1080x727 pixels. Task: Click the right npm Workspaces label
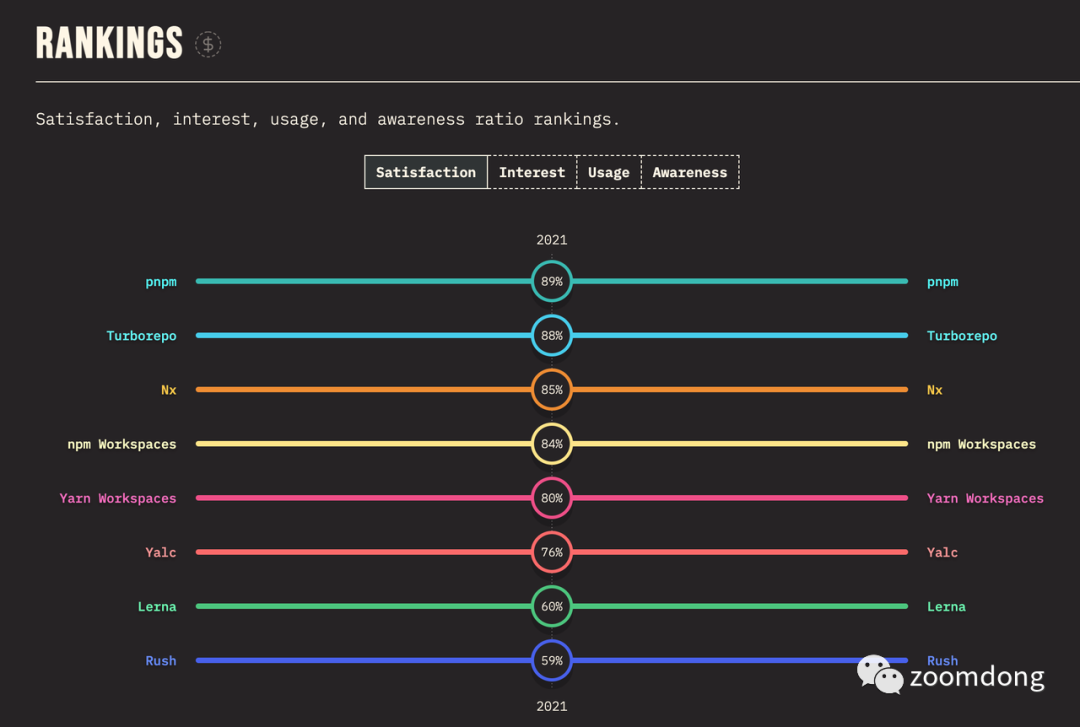click(x=982, y=444)
